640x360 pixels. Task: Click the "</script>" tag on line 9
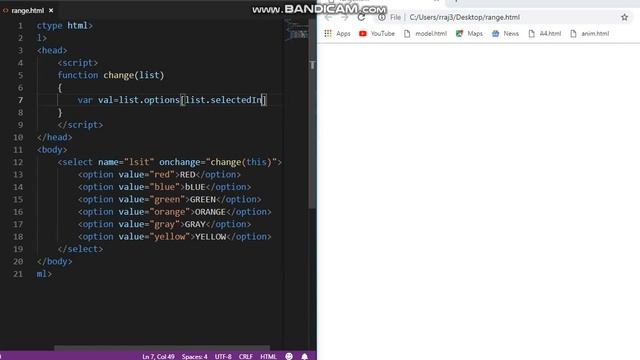(80, 125)
